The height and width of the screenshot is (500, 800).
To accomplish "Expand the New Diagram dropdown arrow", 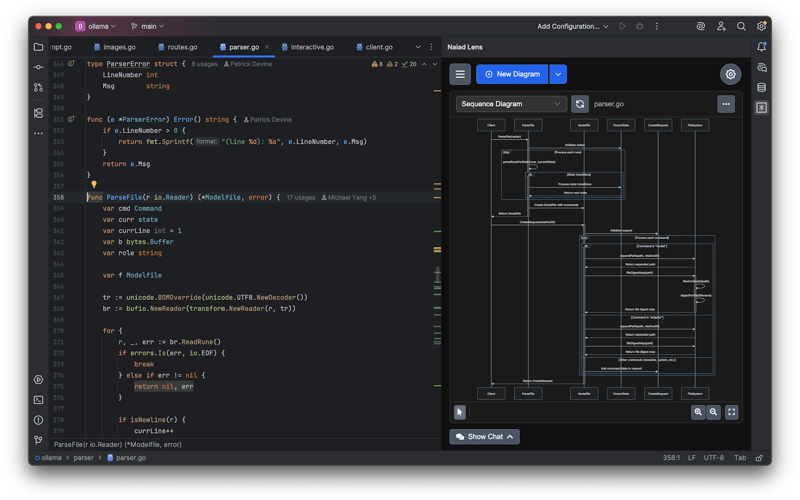I will coord(558,74).
